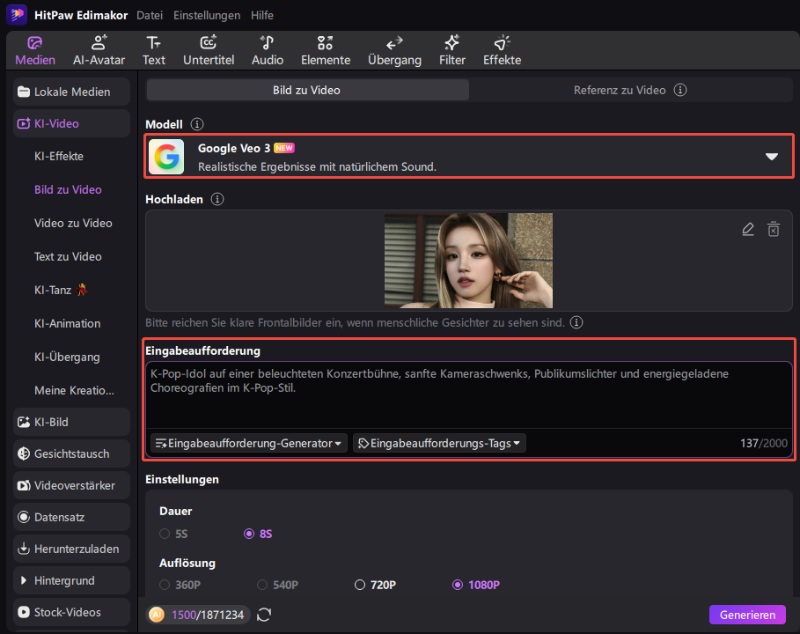
Task: Open the Medien toolbar tab
Action: tap(35, 51)
